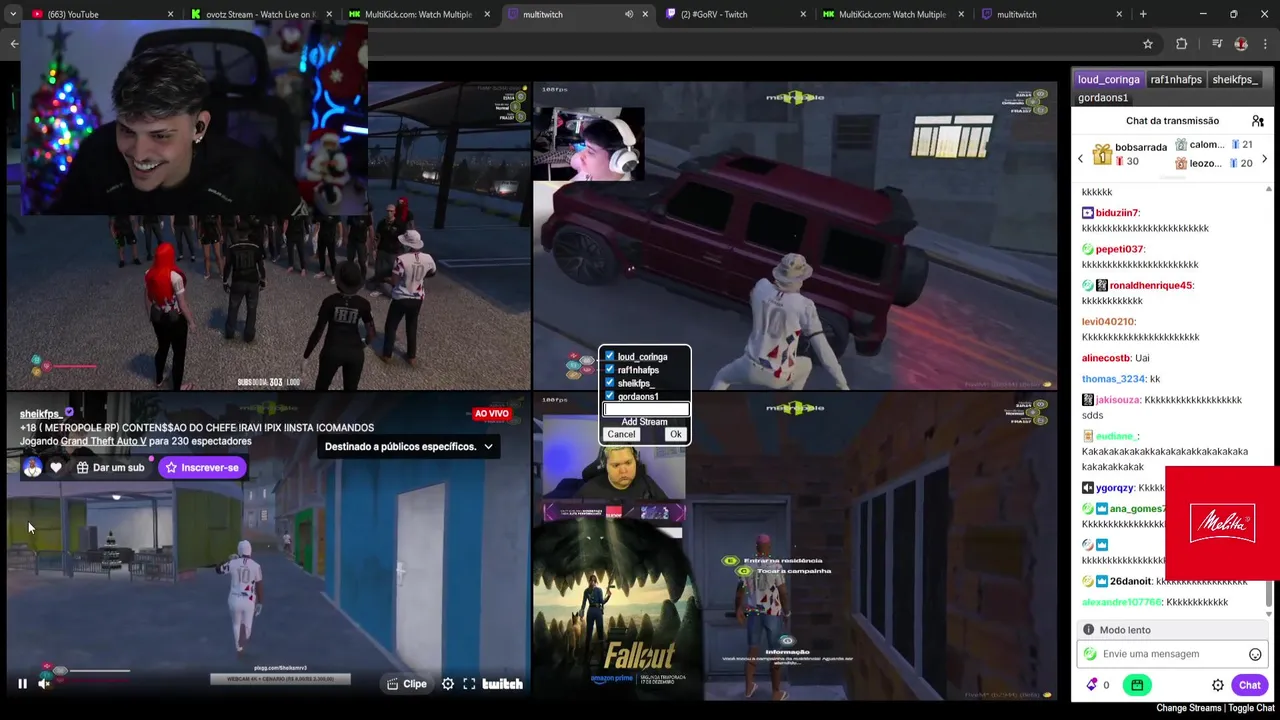
Task: Enter fullscreen on the sheikfps_ player
Action: pyautogui.click(x=469, y=684)
